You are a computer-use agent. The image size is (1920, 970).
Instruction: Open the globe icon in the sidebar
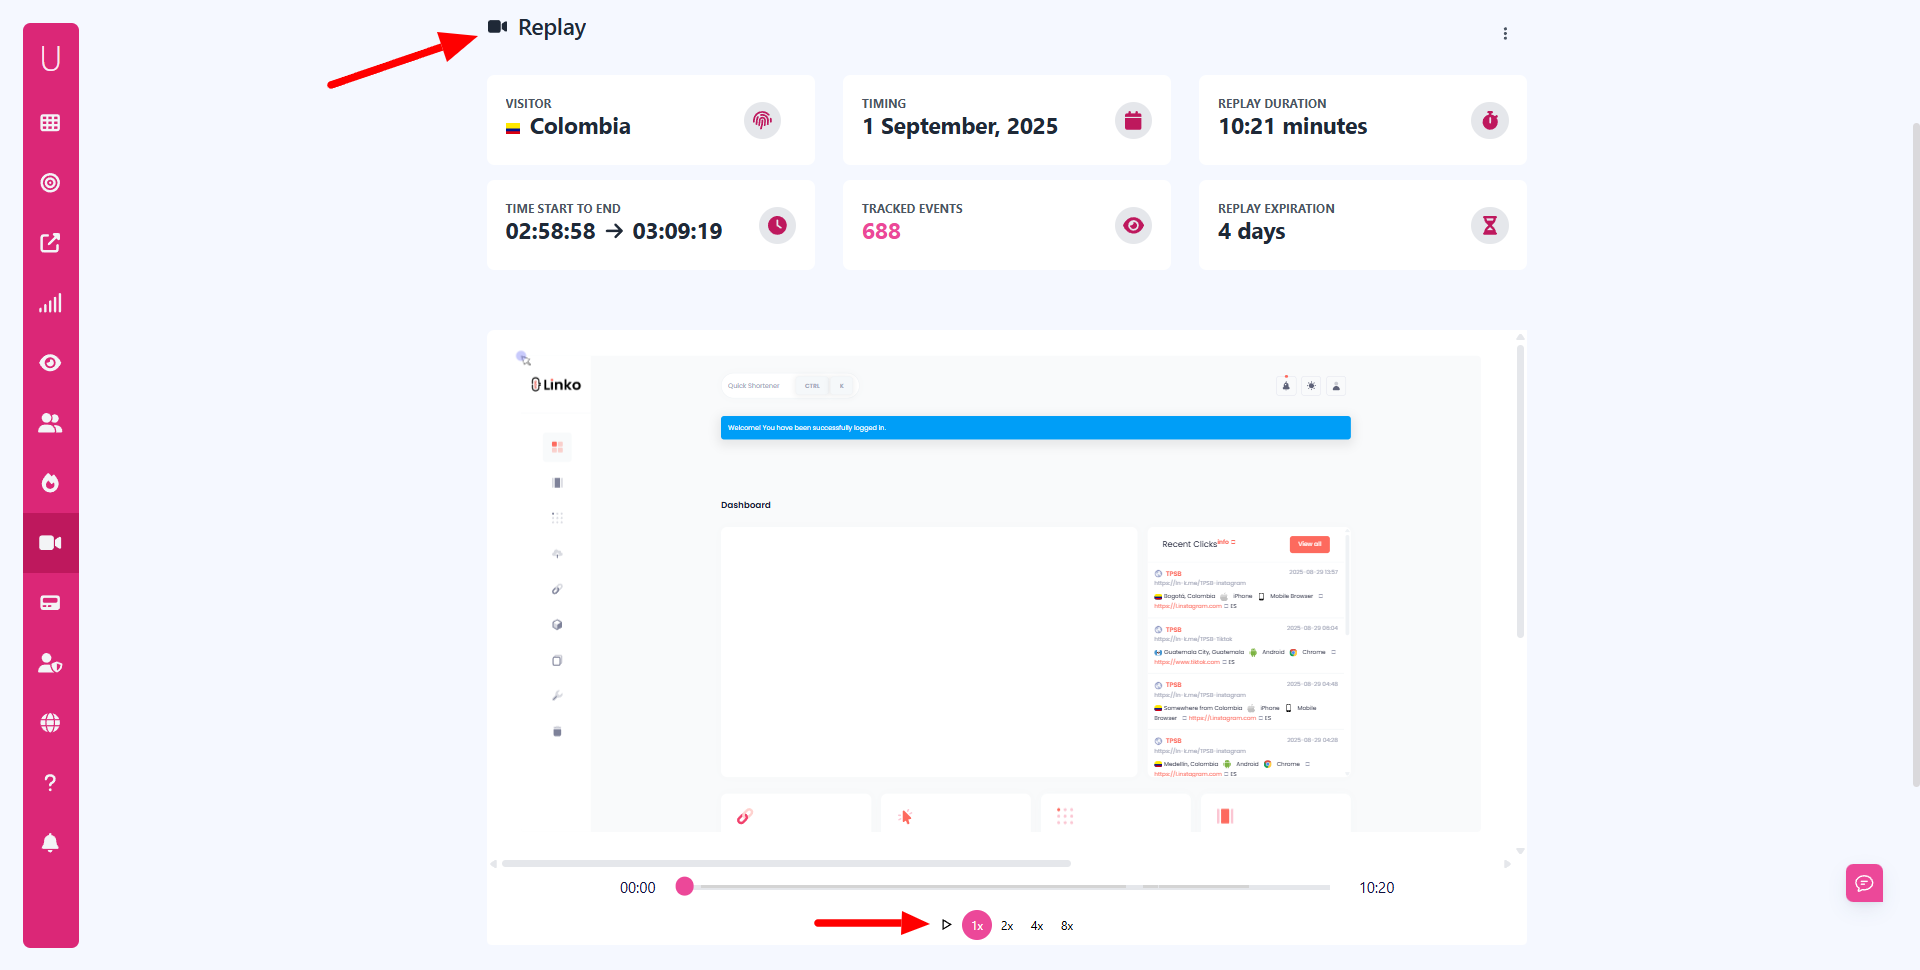[x=50, y=723]
